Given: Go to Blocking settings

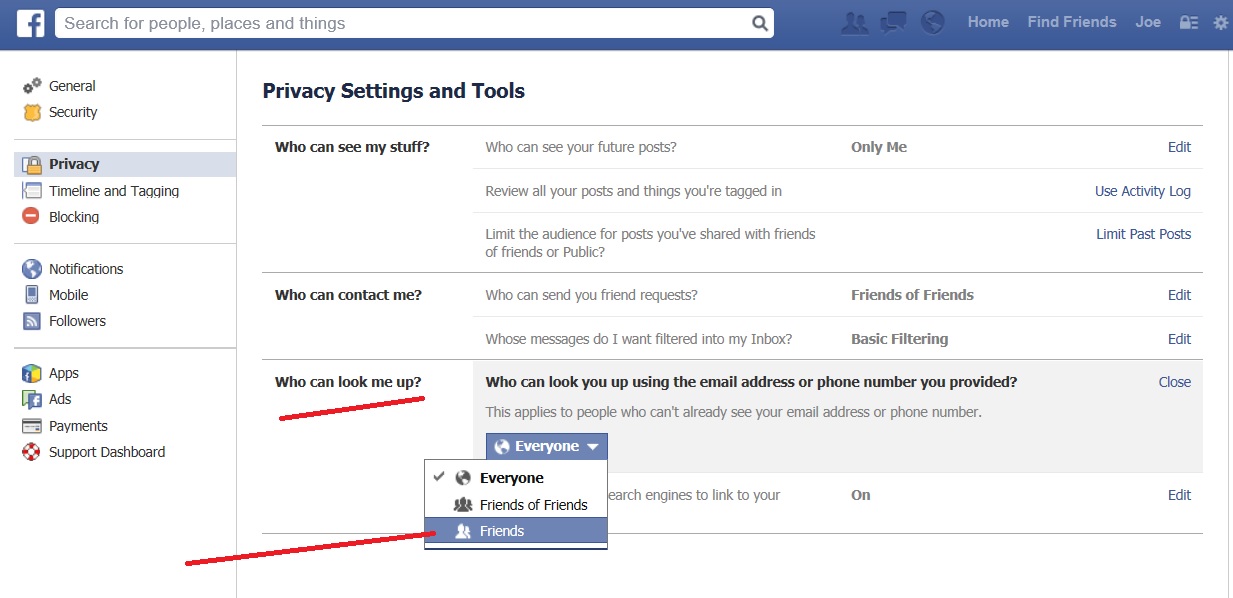Looking at the screenshot, I should (x=74, y=217).
